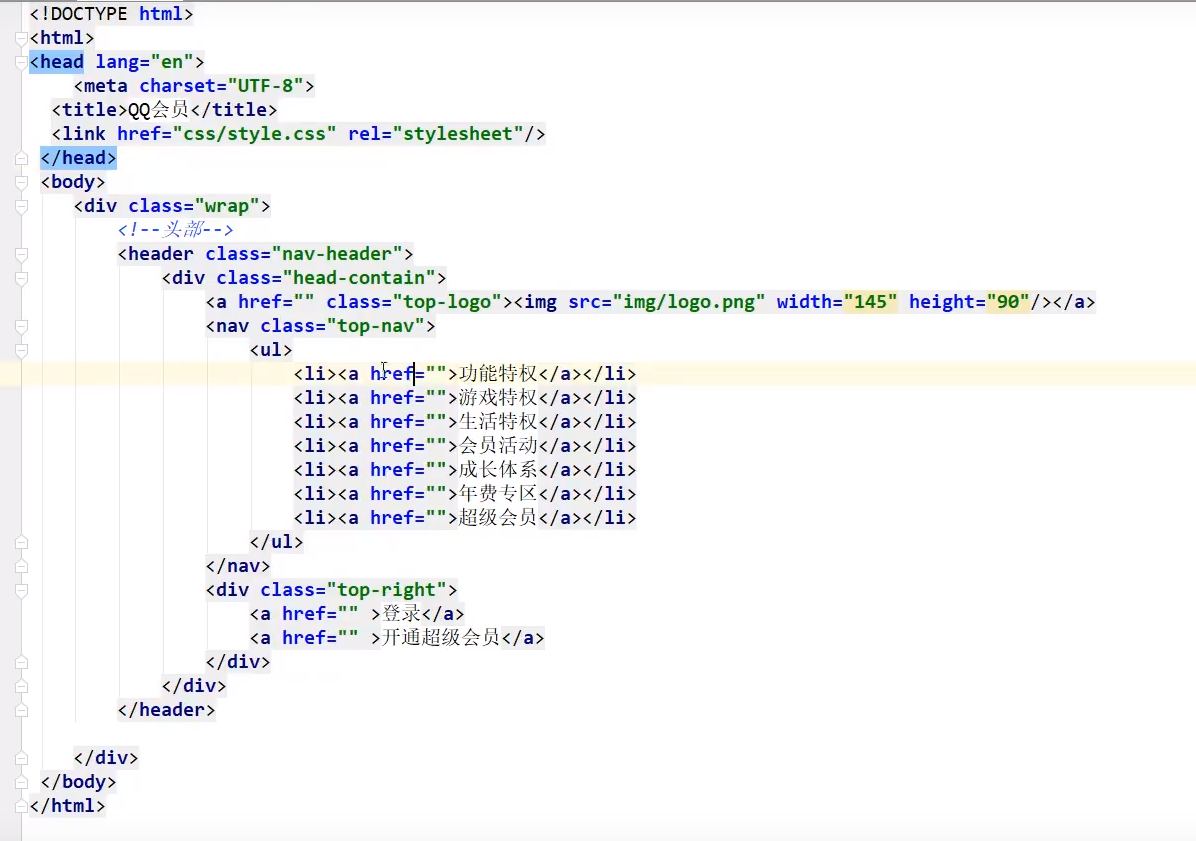Click the title text QQ会员

click(x=159, y=110)
